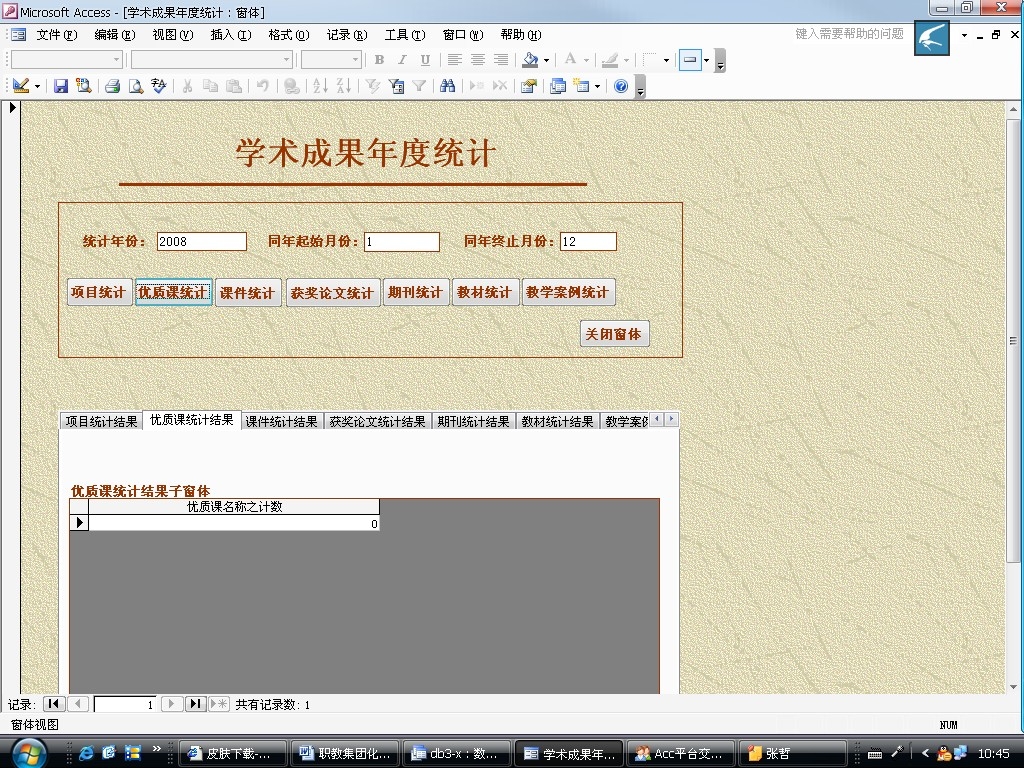Set Center alignment

pos(477,59)
